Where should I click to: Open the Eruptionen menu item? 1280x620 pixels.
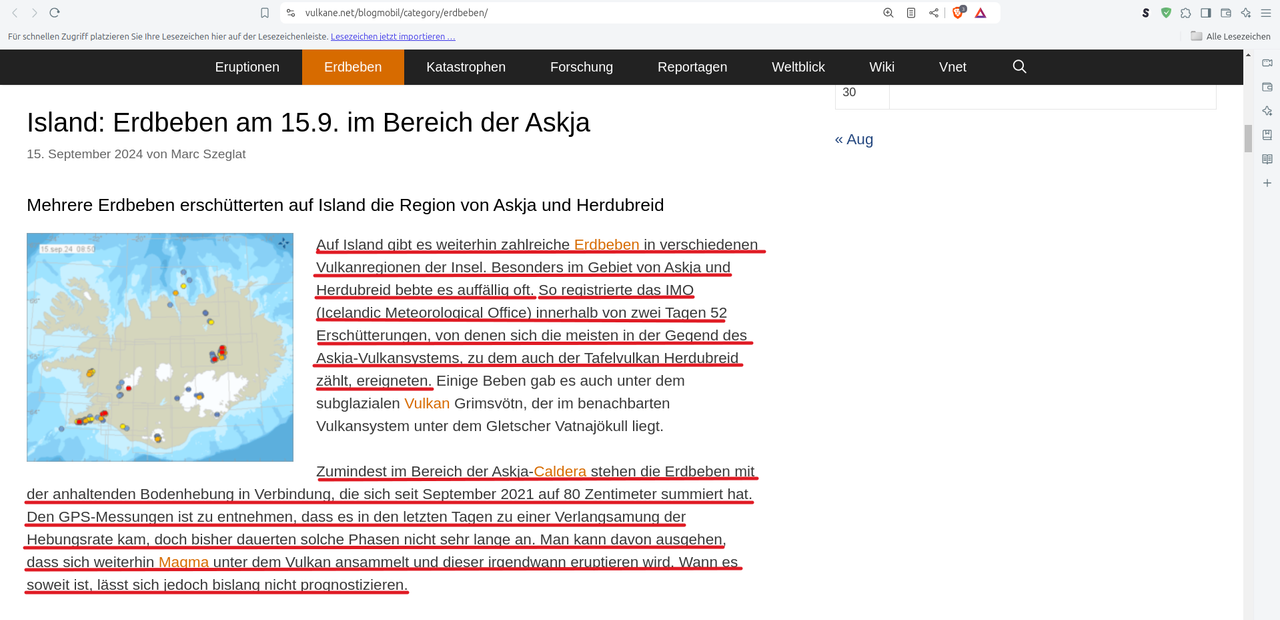[x=247, y=67]
